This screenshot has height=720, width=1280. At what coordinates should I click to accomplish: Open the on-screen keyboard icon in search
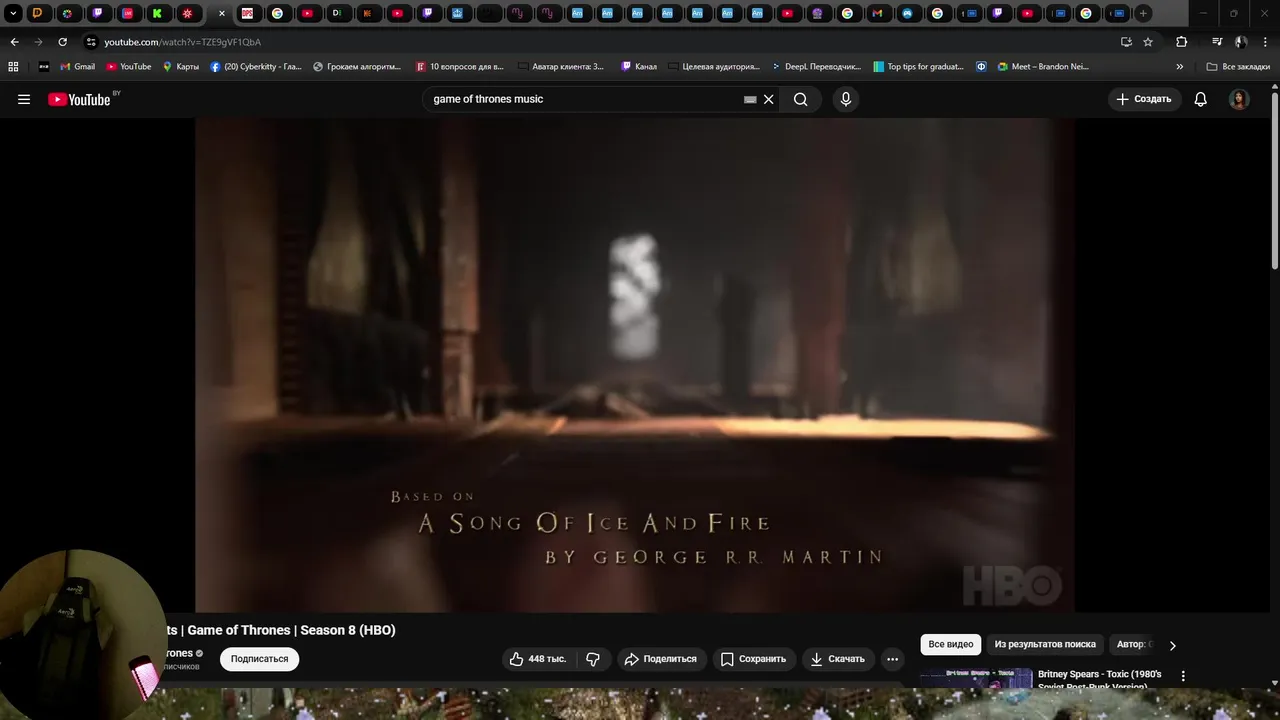[750, 99]
